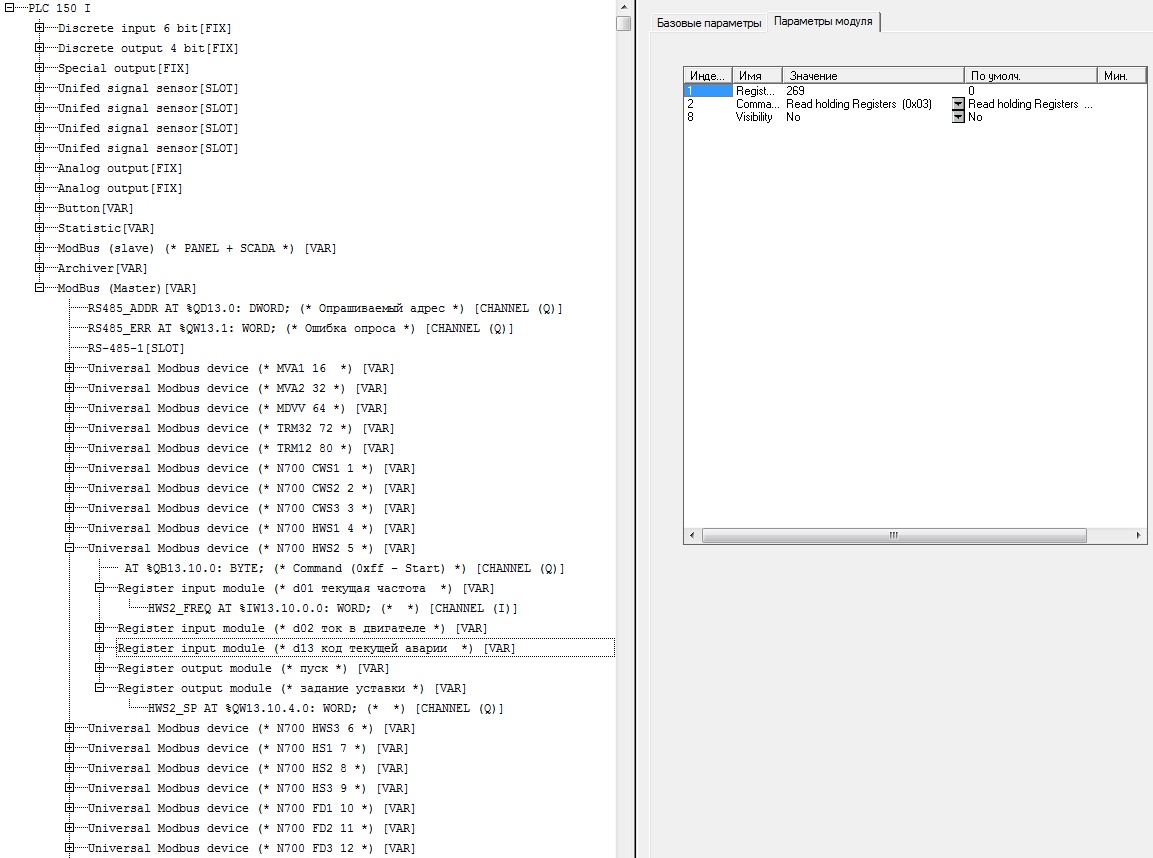Expand the Archiver[VAR] tree node
The image size is (1153, 858).
[39, 268]
